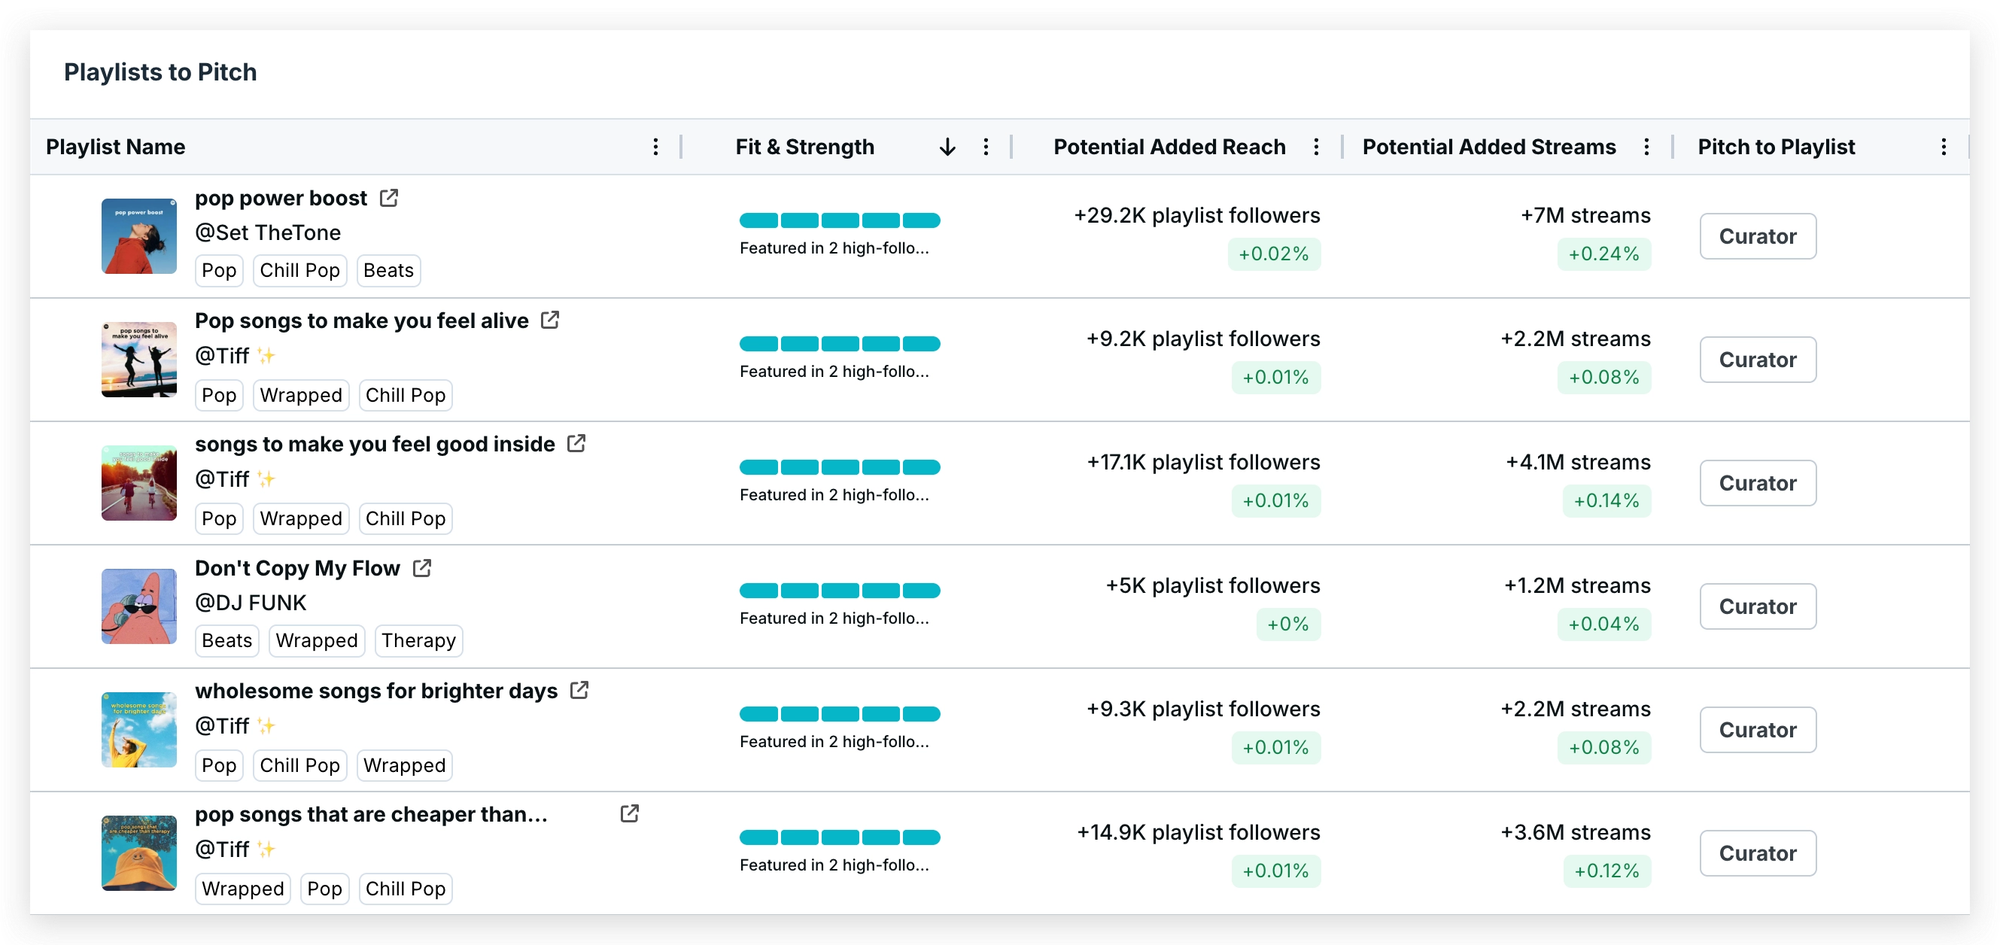Click the Therapy tag on Don't Copy My Flow
The height and width of the screenshot is (945, 2000).
[x=418, y=641]
